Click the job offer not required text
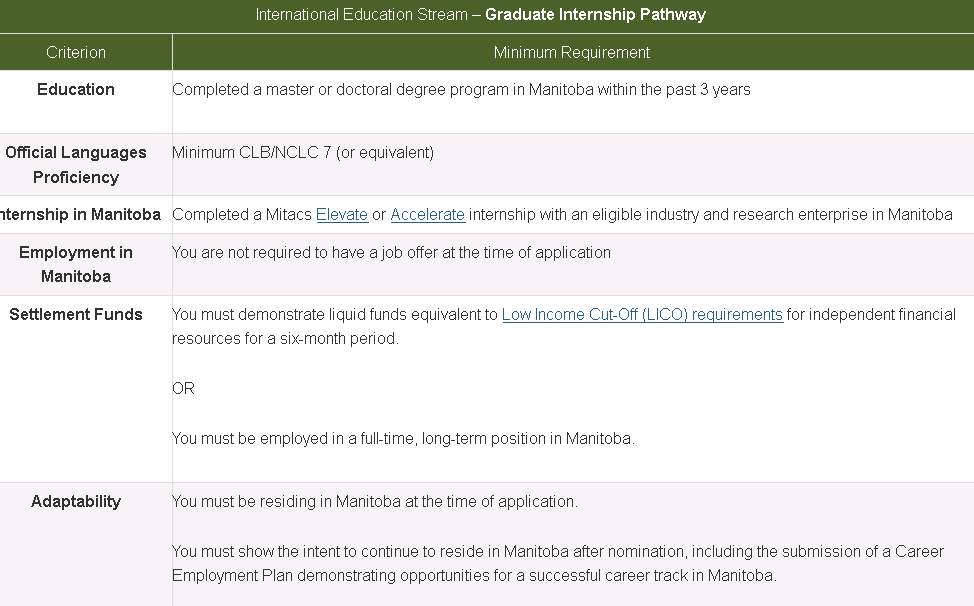 click(391, 253)
